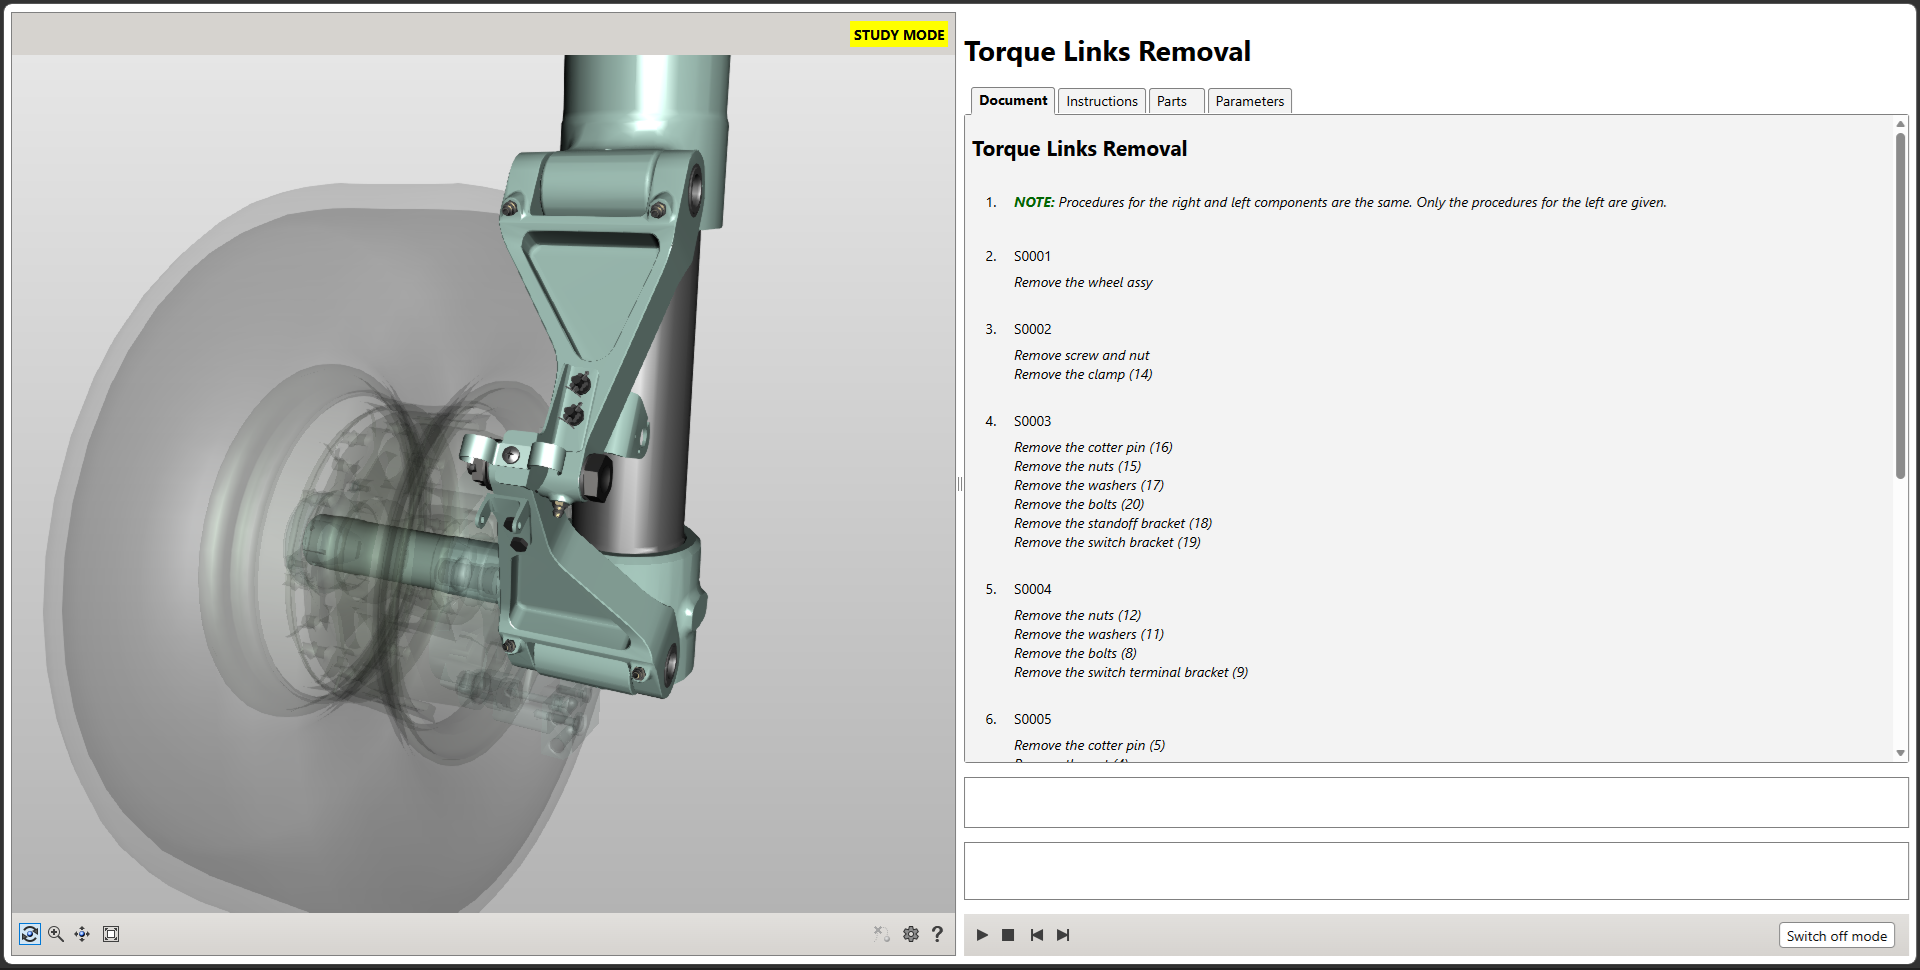
Task: Open help with the question mark icon
Action: [937, 934]
